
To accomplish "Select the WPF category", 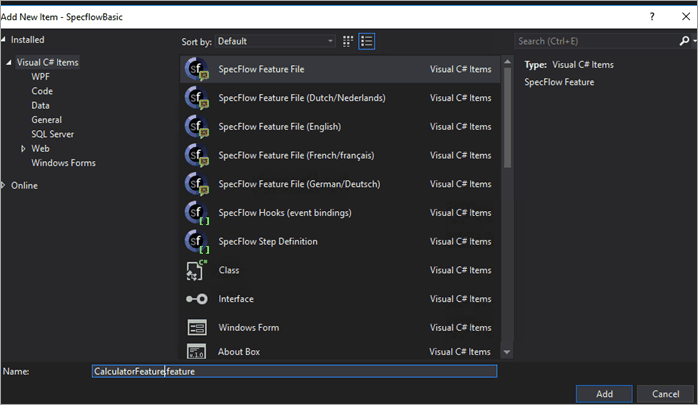I will tap(41, 77).
